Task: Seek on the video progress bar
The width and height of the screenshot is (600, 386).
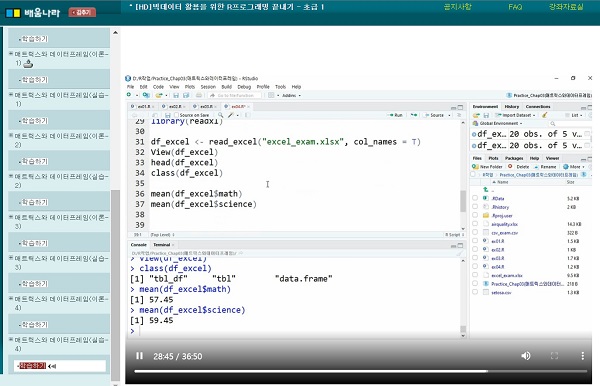Action: [x=360, y=371]
